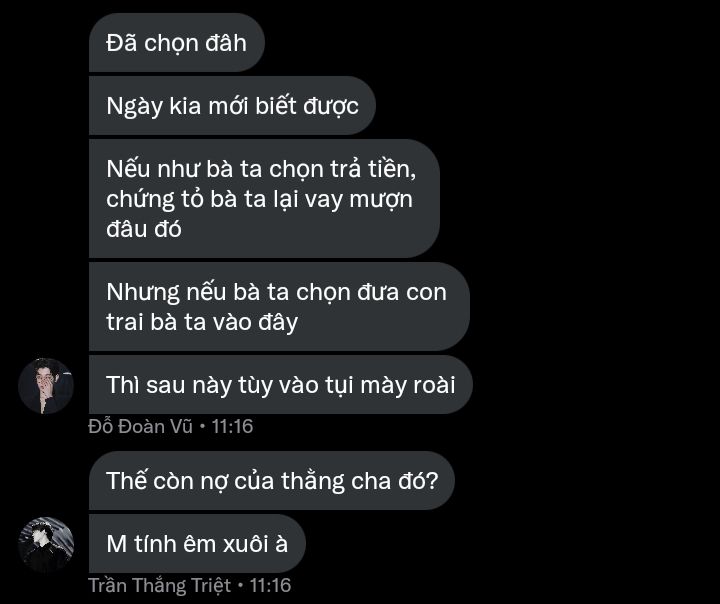720x604 pixels.
Task: Open Trần Thắng Triệt's profile picture
Action: (46, 545)
